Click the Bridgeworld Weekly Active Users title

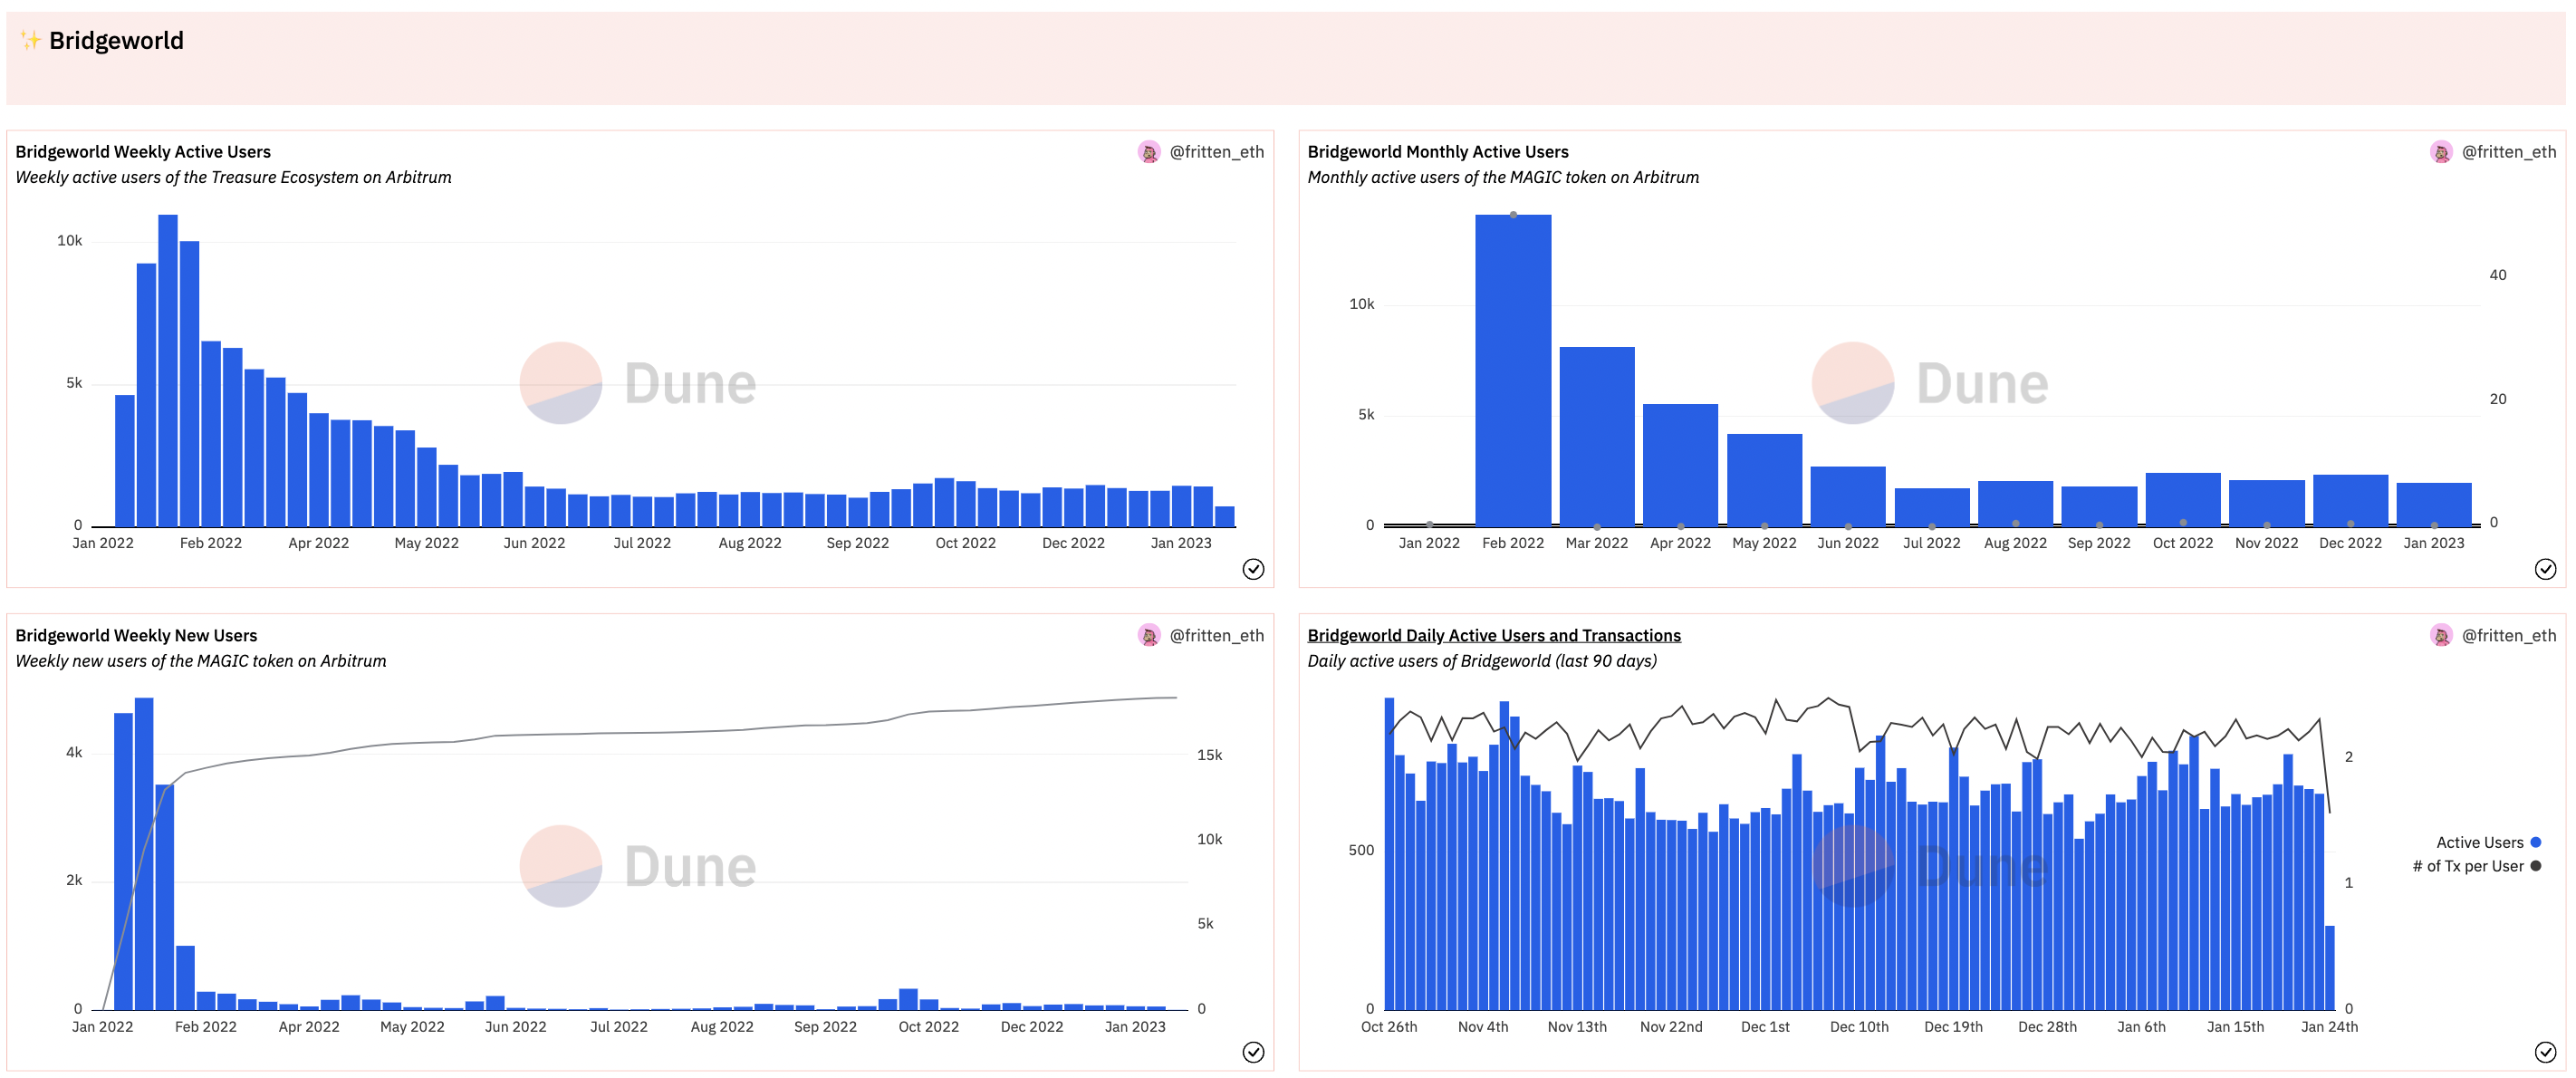[x=143, y=152]
